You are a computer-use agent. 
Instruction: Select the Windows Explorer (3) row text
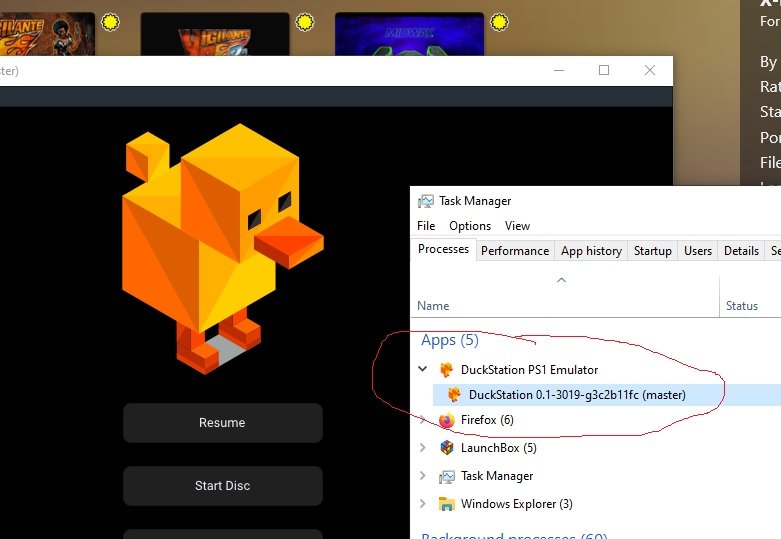[x=517, y=504]
